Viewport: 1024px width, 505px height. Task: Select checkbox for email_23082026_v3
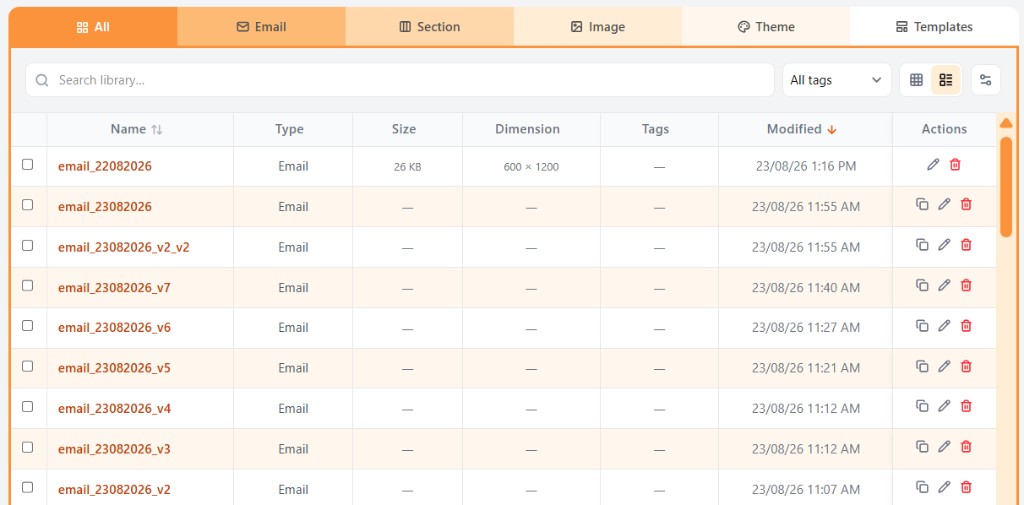pyautogui.click(x=27, y=448)
